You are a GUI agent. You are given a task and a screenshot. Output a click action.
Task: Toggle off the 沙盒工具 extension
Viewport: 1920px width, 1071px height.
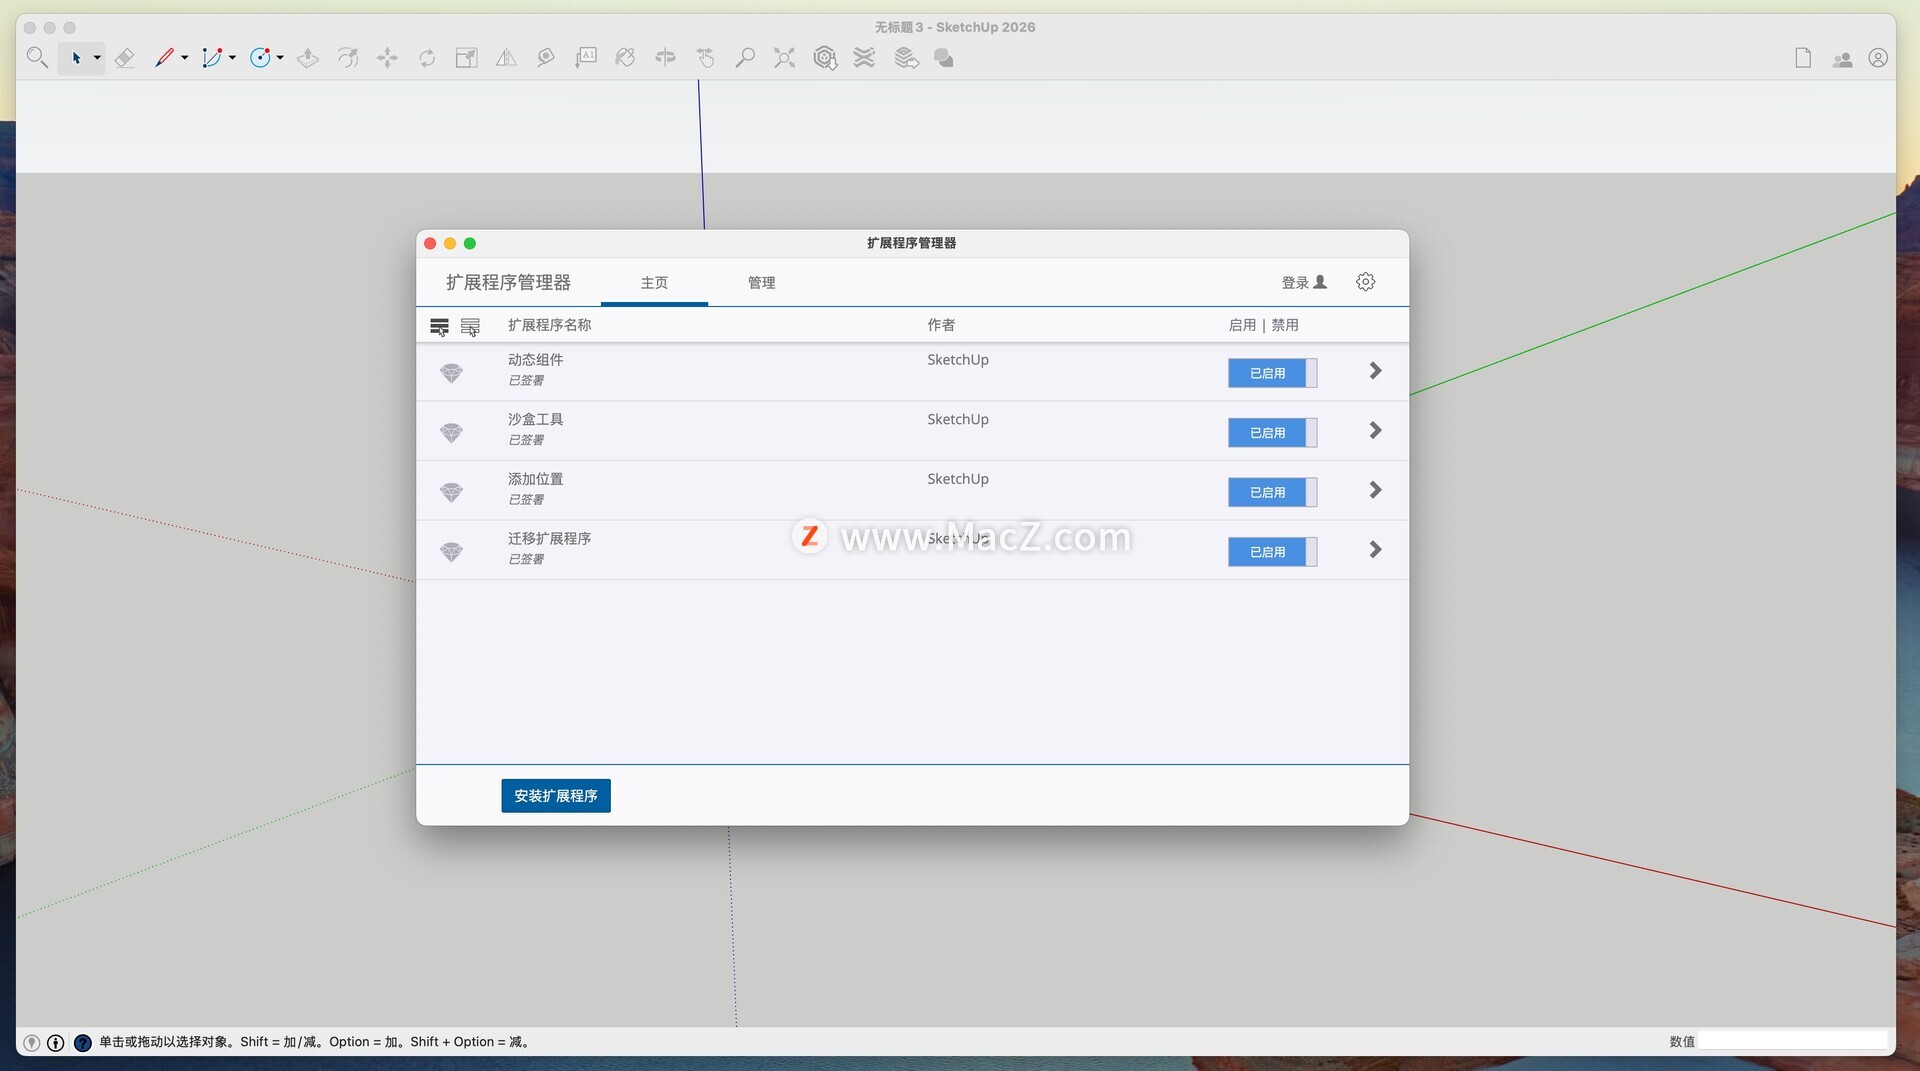coord(1272,433)
